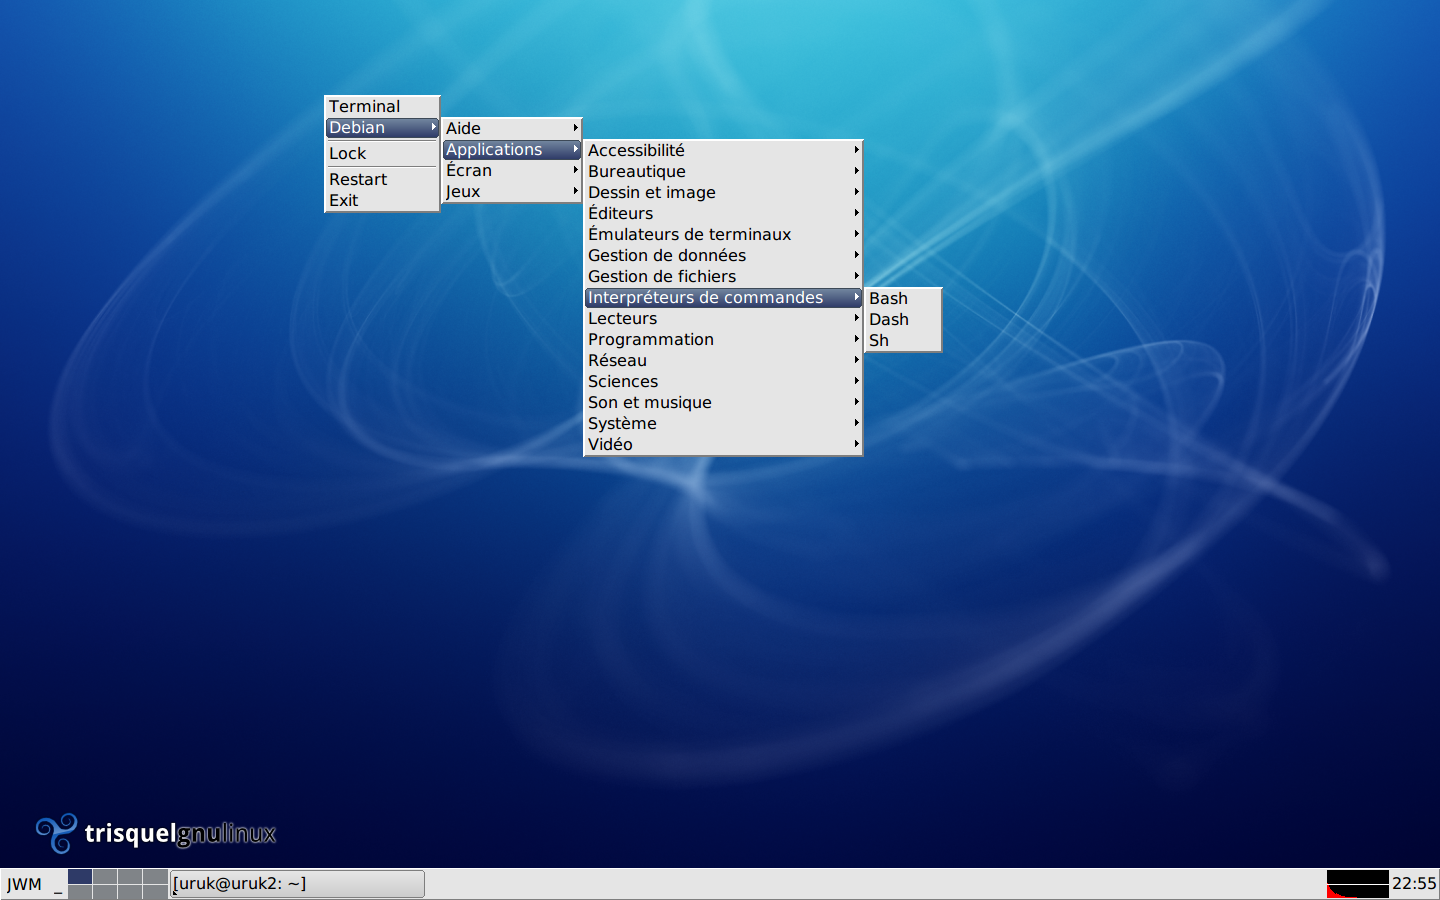Click the JWM menu button in taskbar
The image size is (1440, 900).
pyautogui.click(x=24, y=884)
